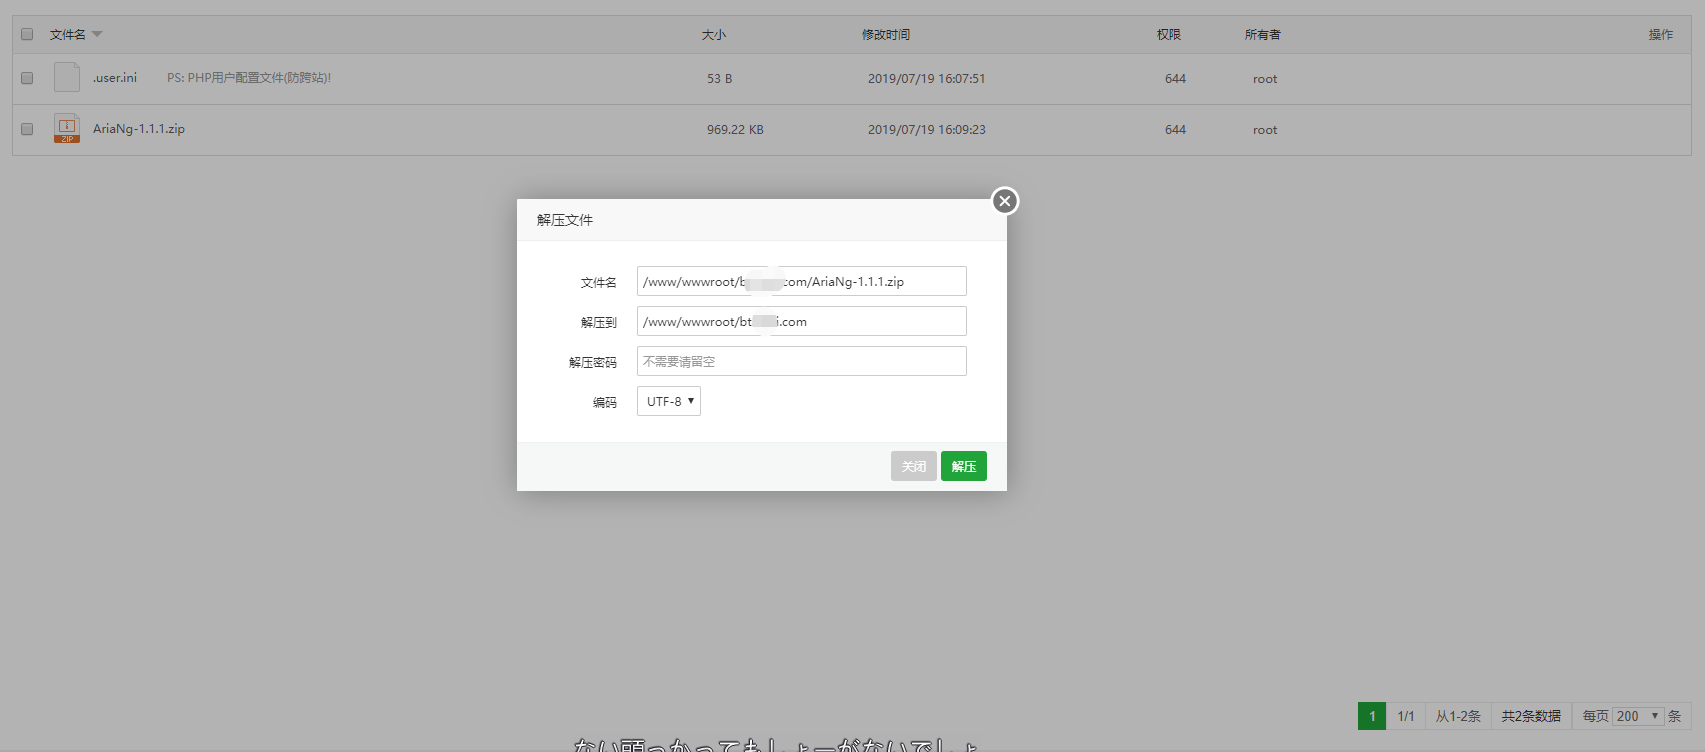Open the 编码 UTF-8 dropdown
1705x752 pixels.
669,401
